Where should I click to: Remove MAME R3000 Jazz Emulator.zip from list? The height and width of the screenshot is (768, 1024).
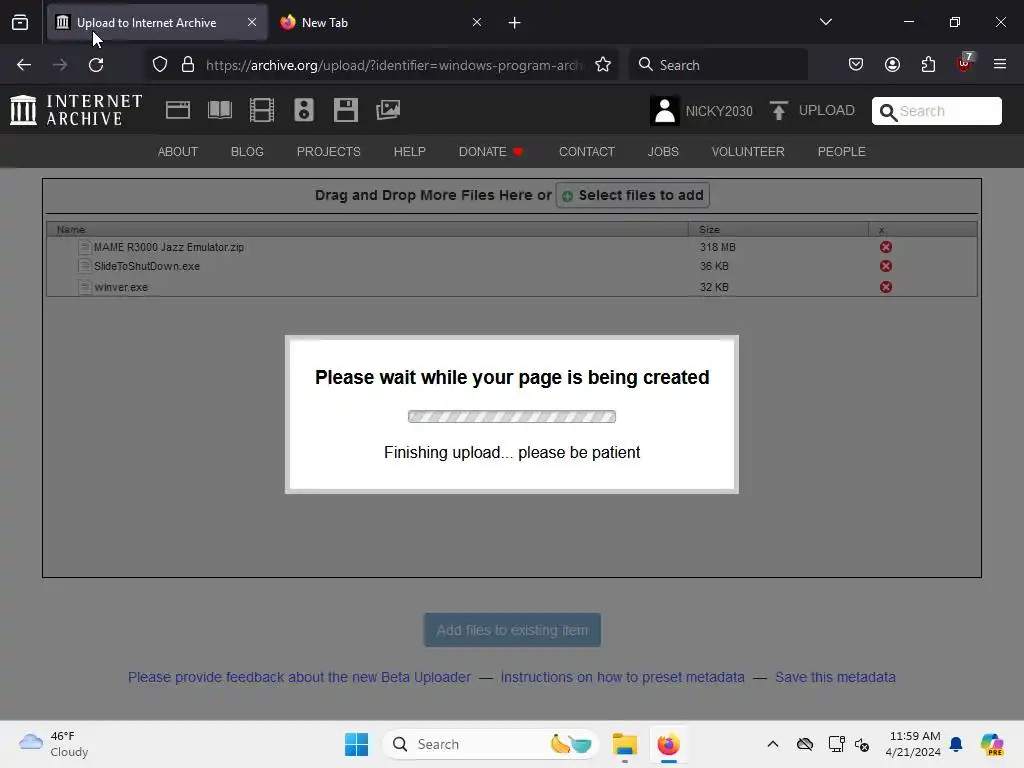(x=886, y=247)
